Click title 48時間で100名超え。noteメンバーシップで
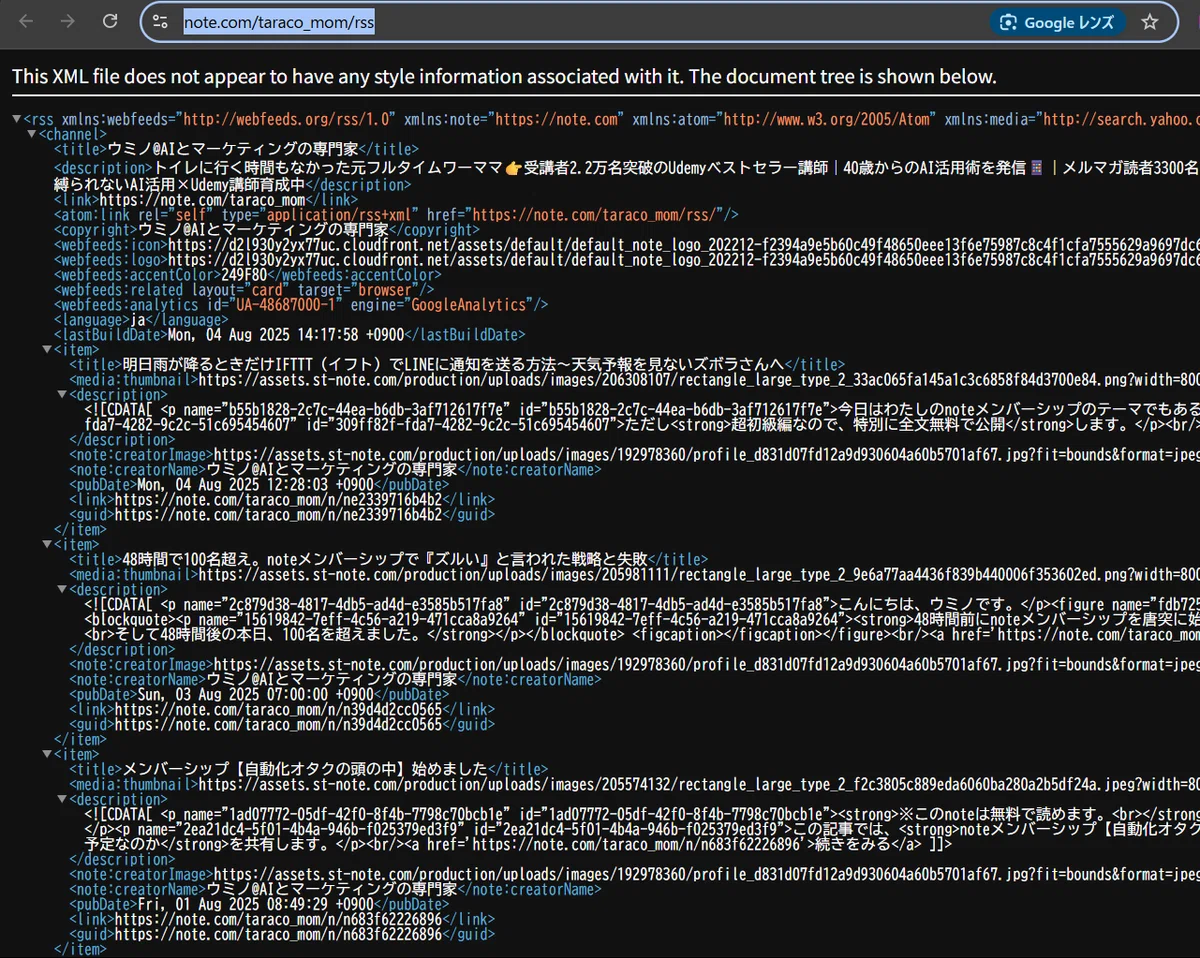 point(385,560)
